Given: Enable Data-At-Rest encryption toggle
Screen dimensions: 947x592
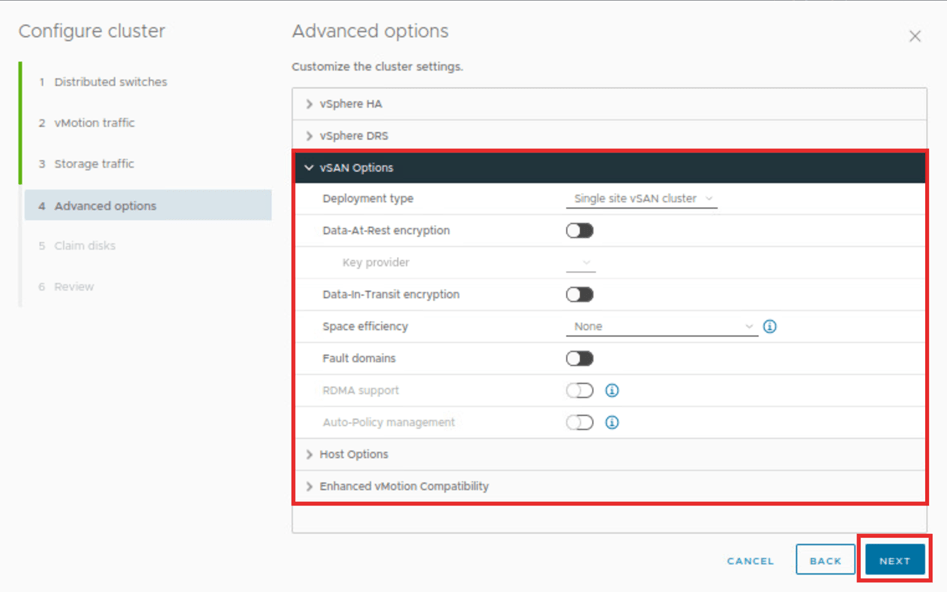Looking at the screenshot, I should [x=579, y=231].
